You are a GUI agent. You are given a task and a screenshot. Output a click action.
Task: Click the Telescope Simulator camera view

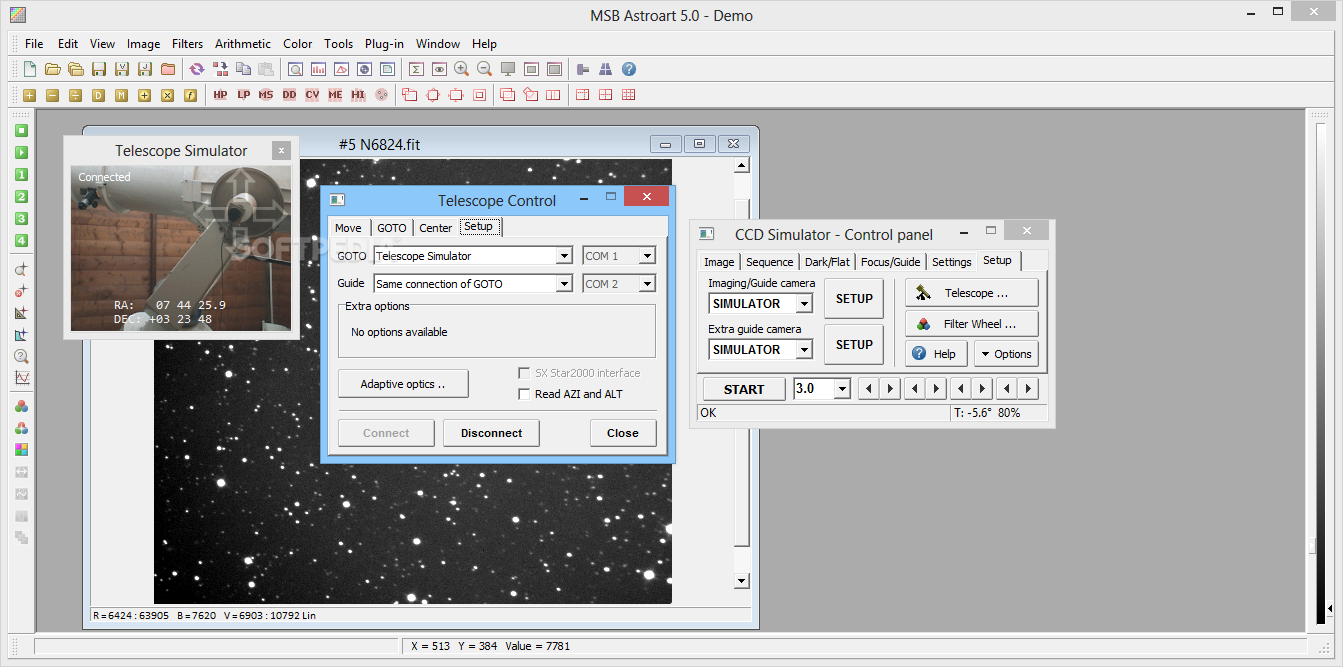(x=181, y=248)
